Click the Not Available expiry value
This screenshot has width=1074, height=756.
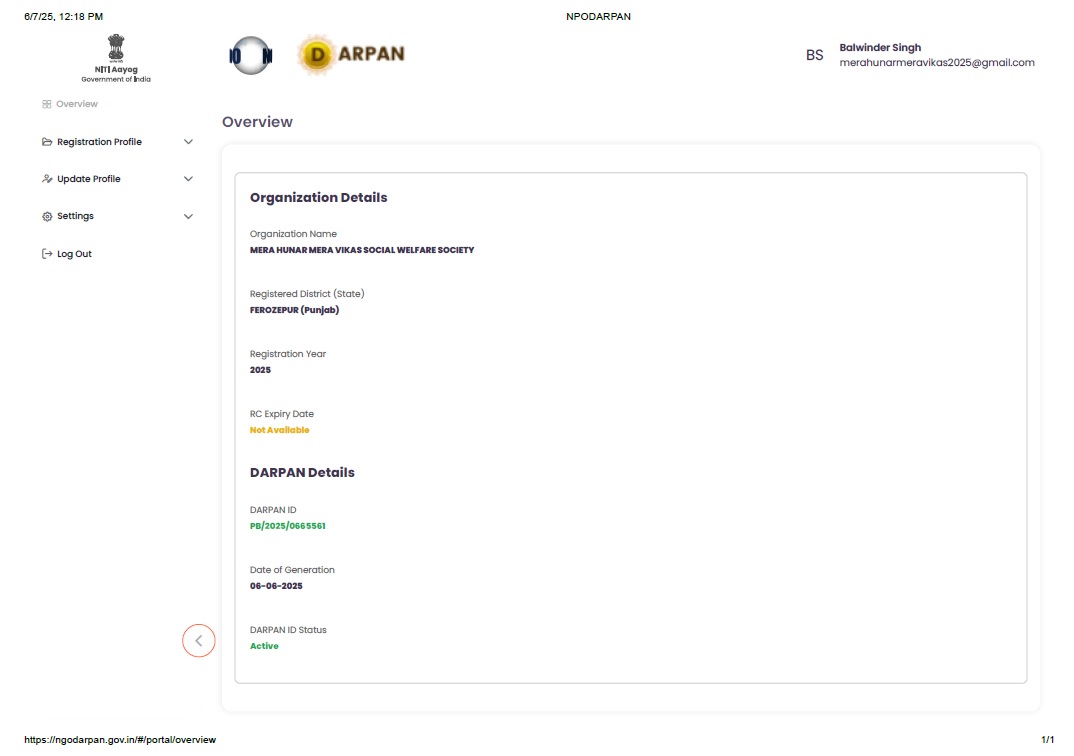(279, 430)
